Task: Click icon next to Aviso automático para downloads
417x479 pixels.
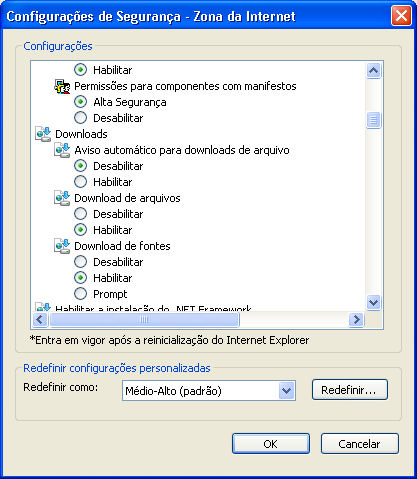Action: pyautogui.click(x=62, y=150)
